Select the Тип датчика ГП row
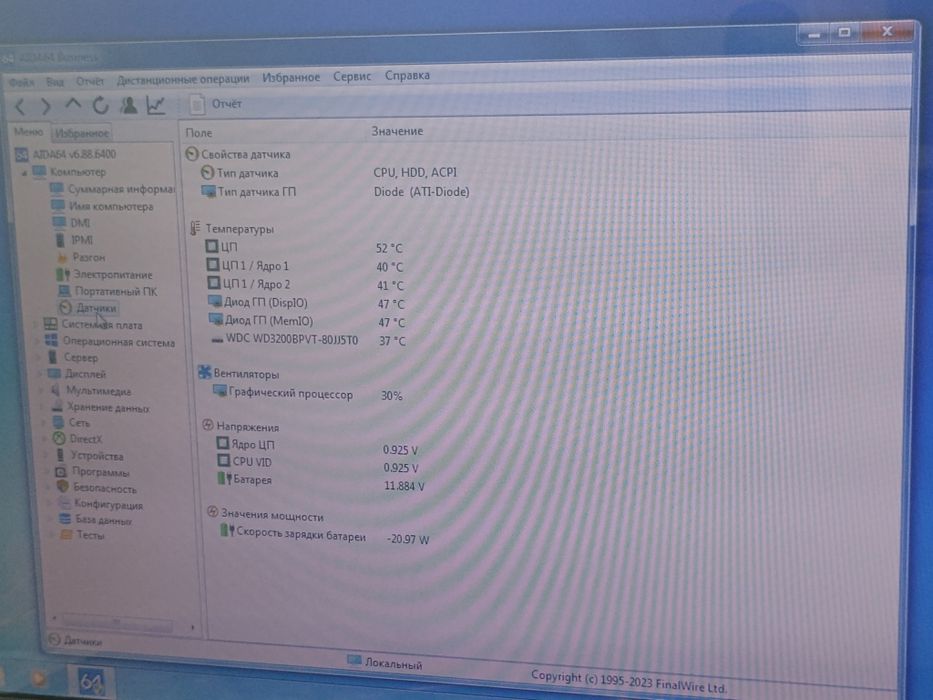The width and height of the screenshot is (933, 700). pyautogui.click(x=248, y=192)
